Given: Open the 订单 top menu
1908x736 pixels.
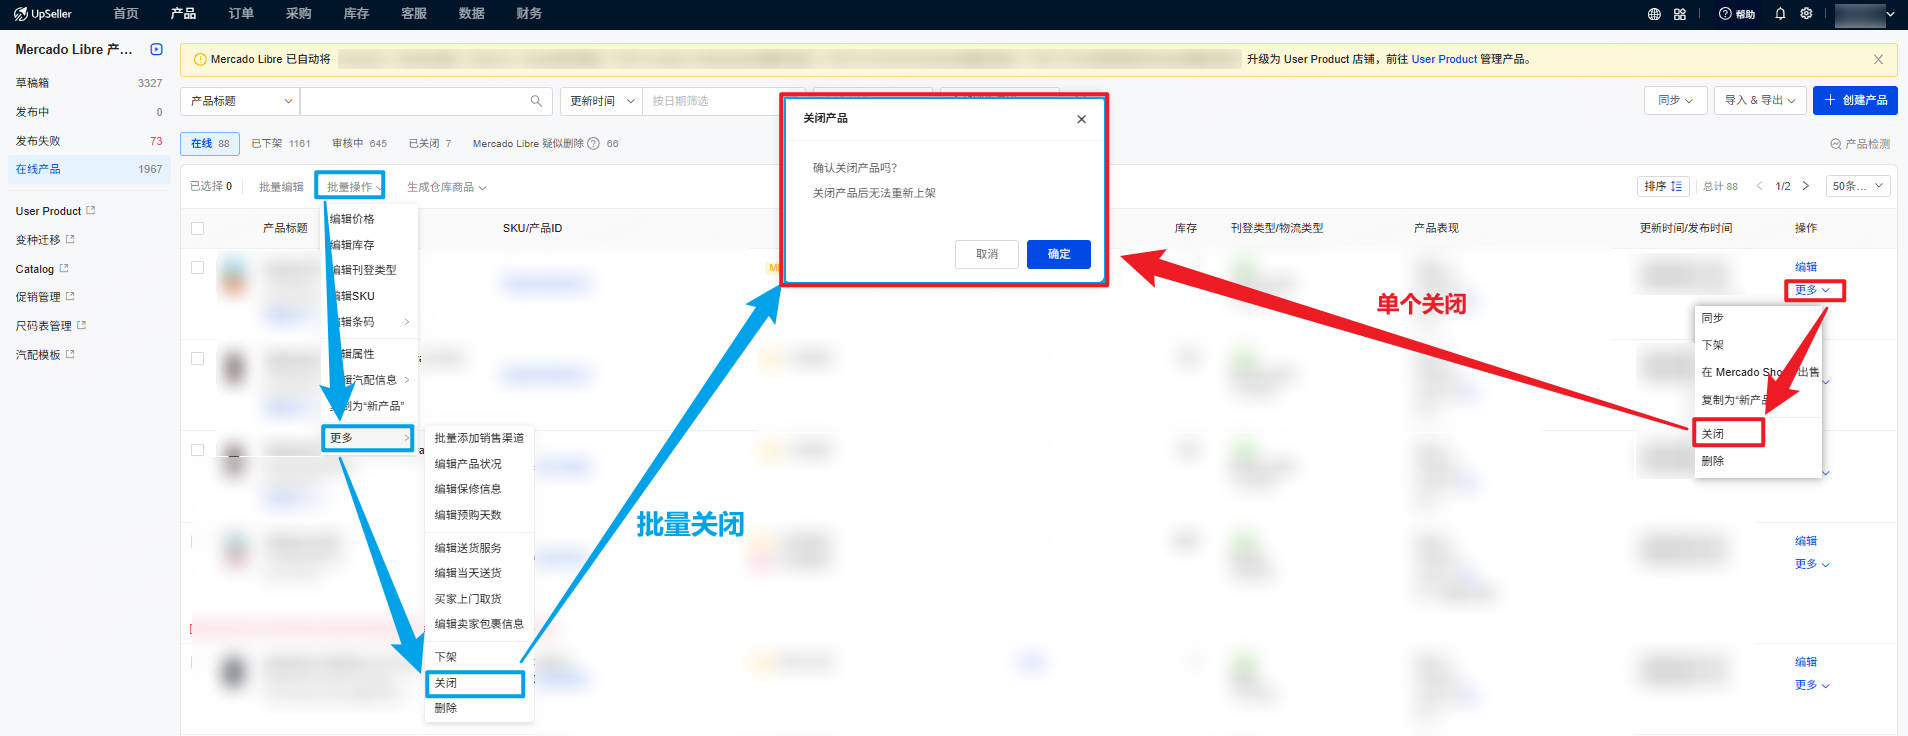Looking at the screenshot, I should click(x=241, y=14).
